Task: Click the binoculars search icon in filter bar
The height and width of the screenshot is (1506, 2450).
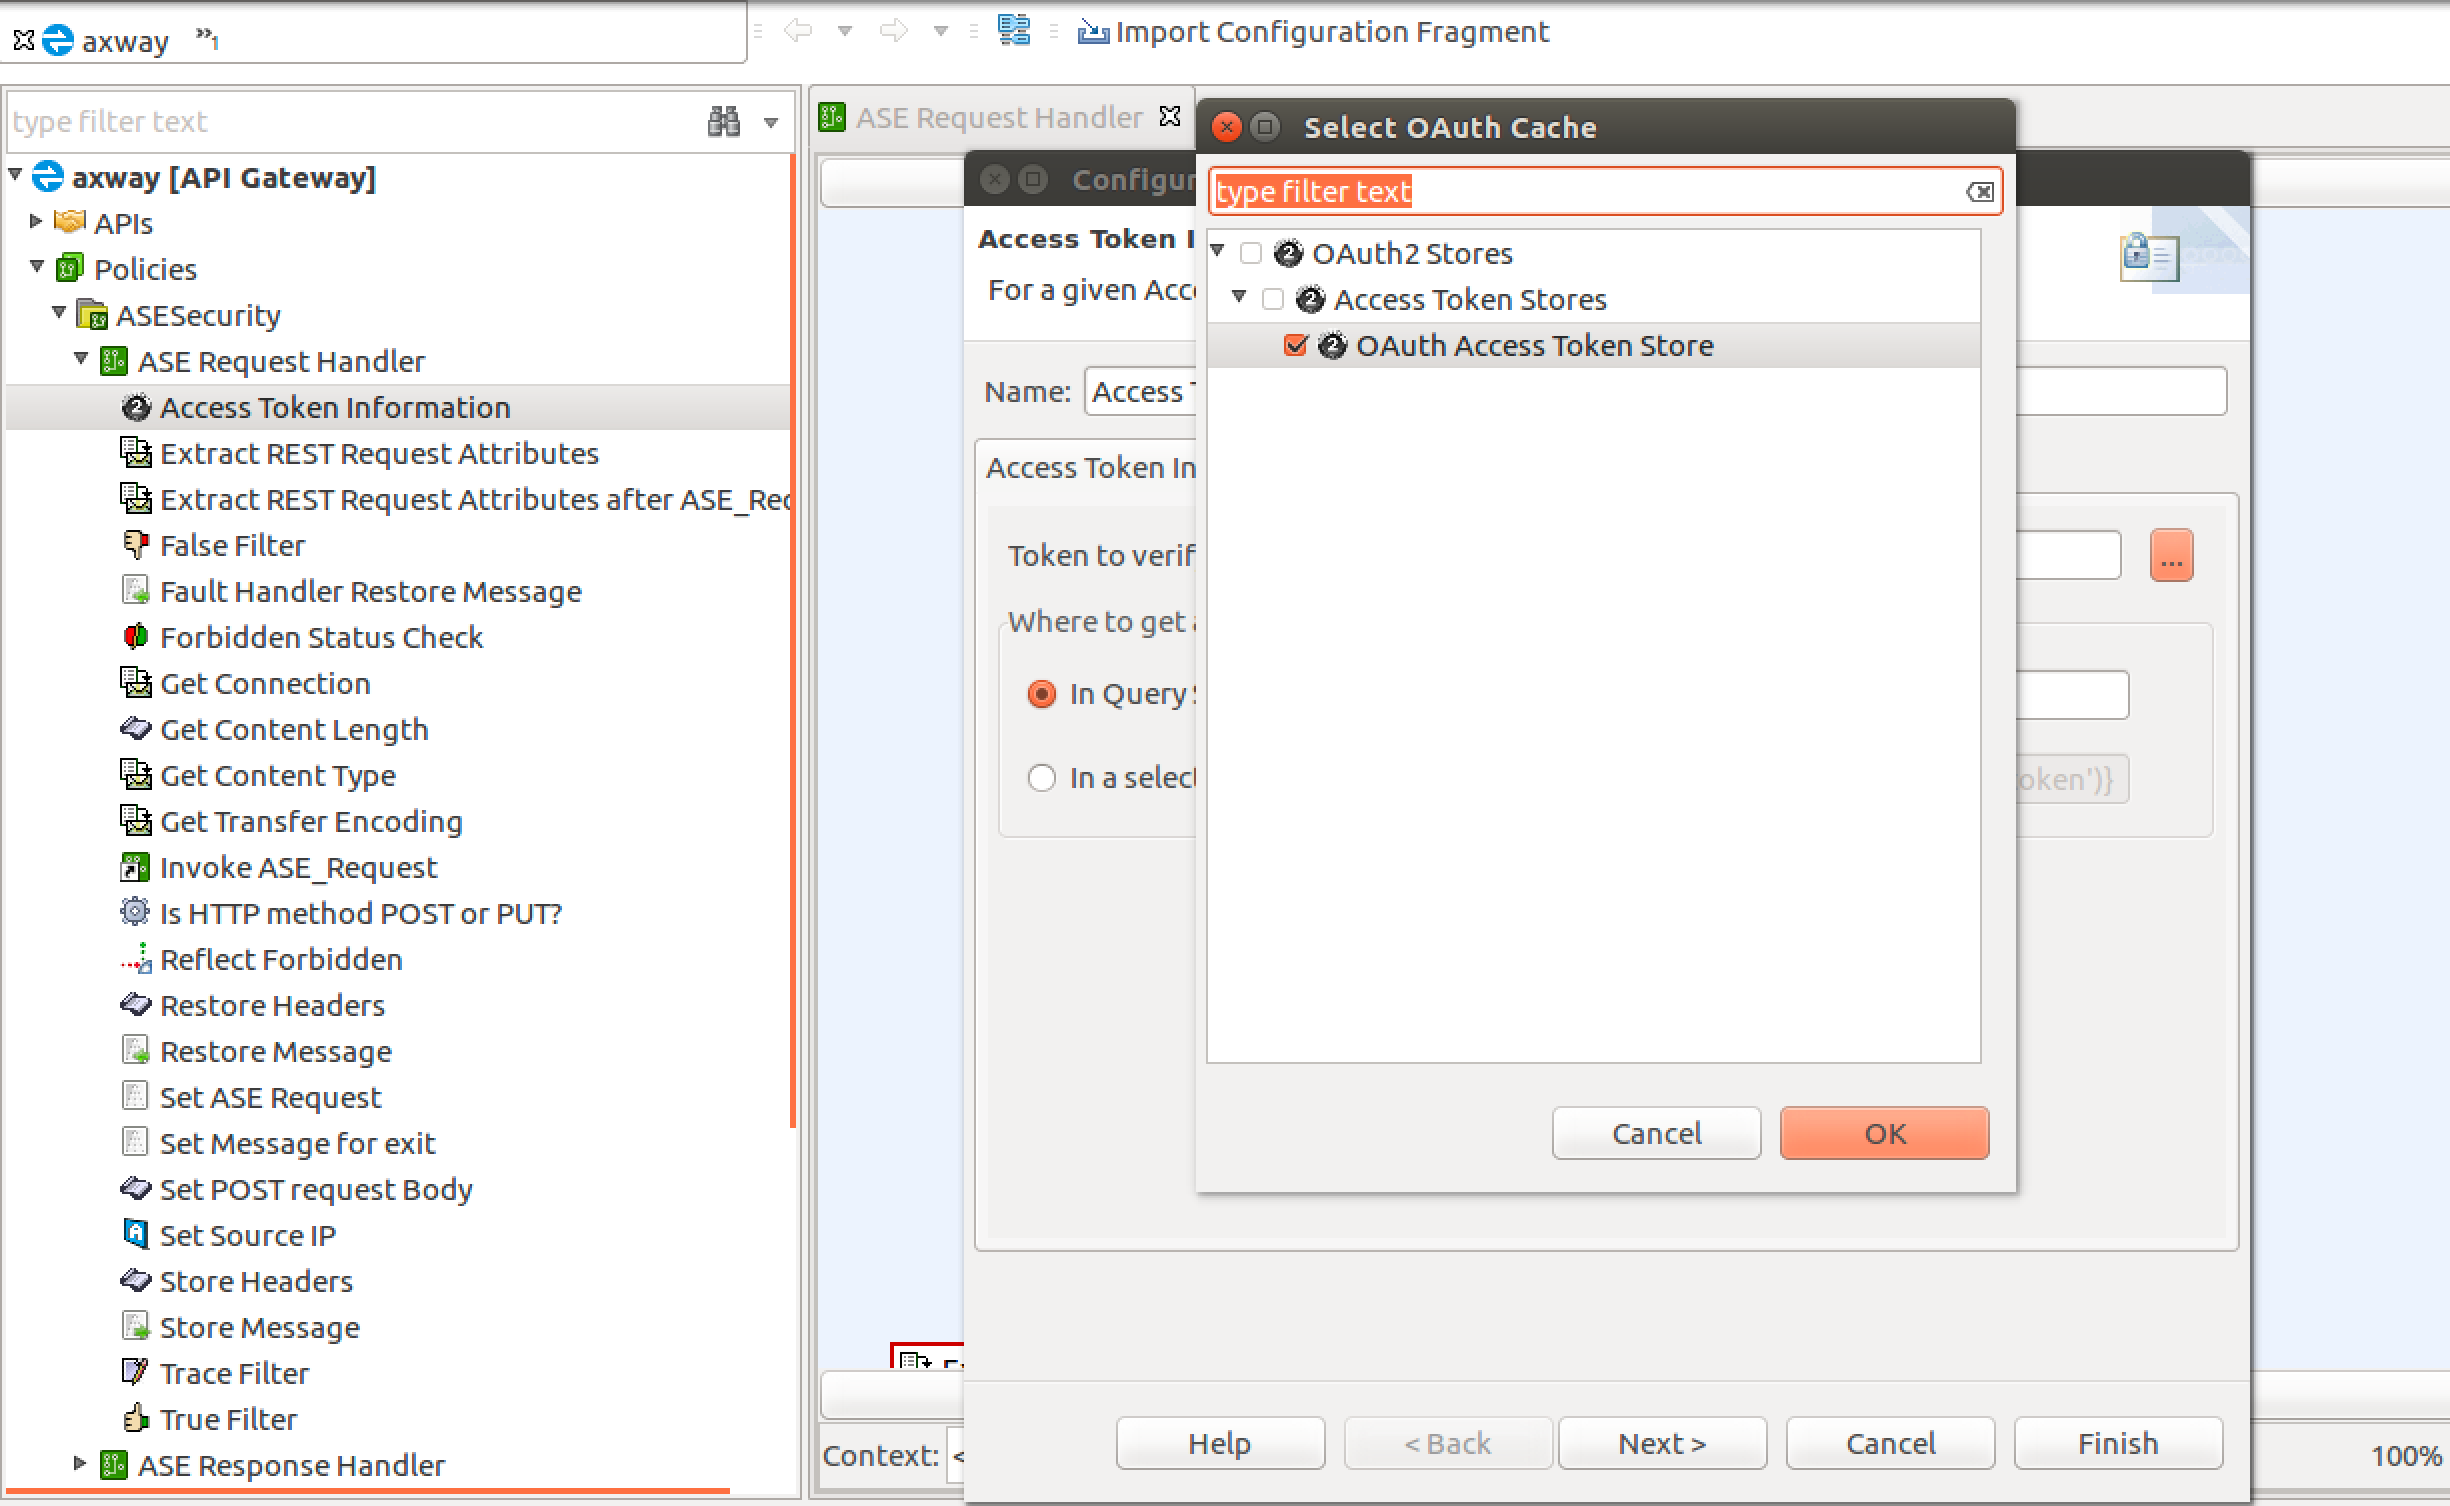Action: [723, 121]
